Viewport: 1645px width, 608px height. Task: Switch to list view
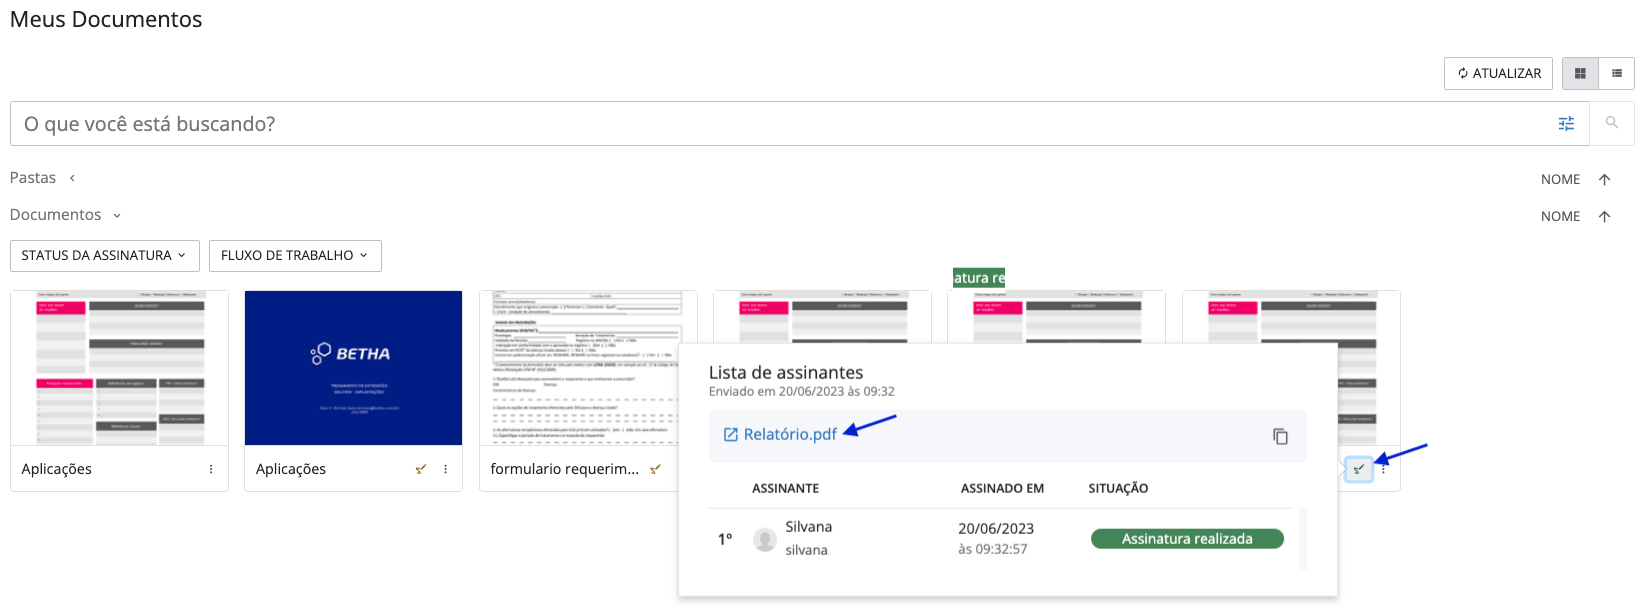pyautogui.click(x=1617, y=73)
